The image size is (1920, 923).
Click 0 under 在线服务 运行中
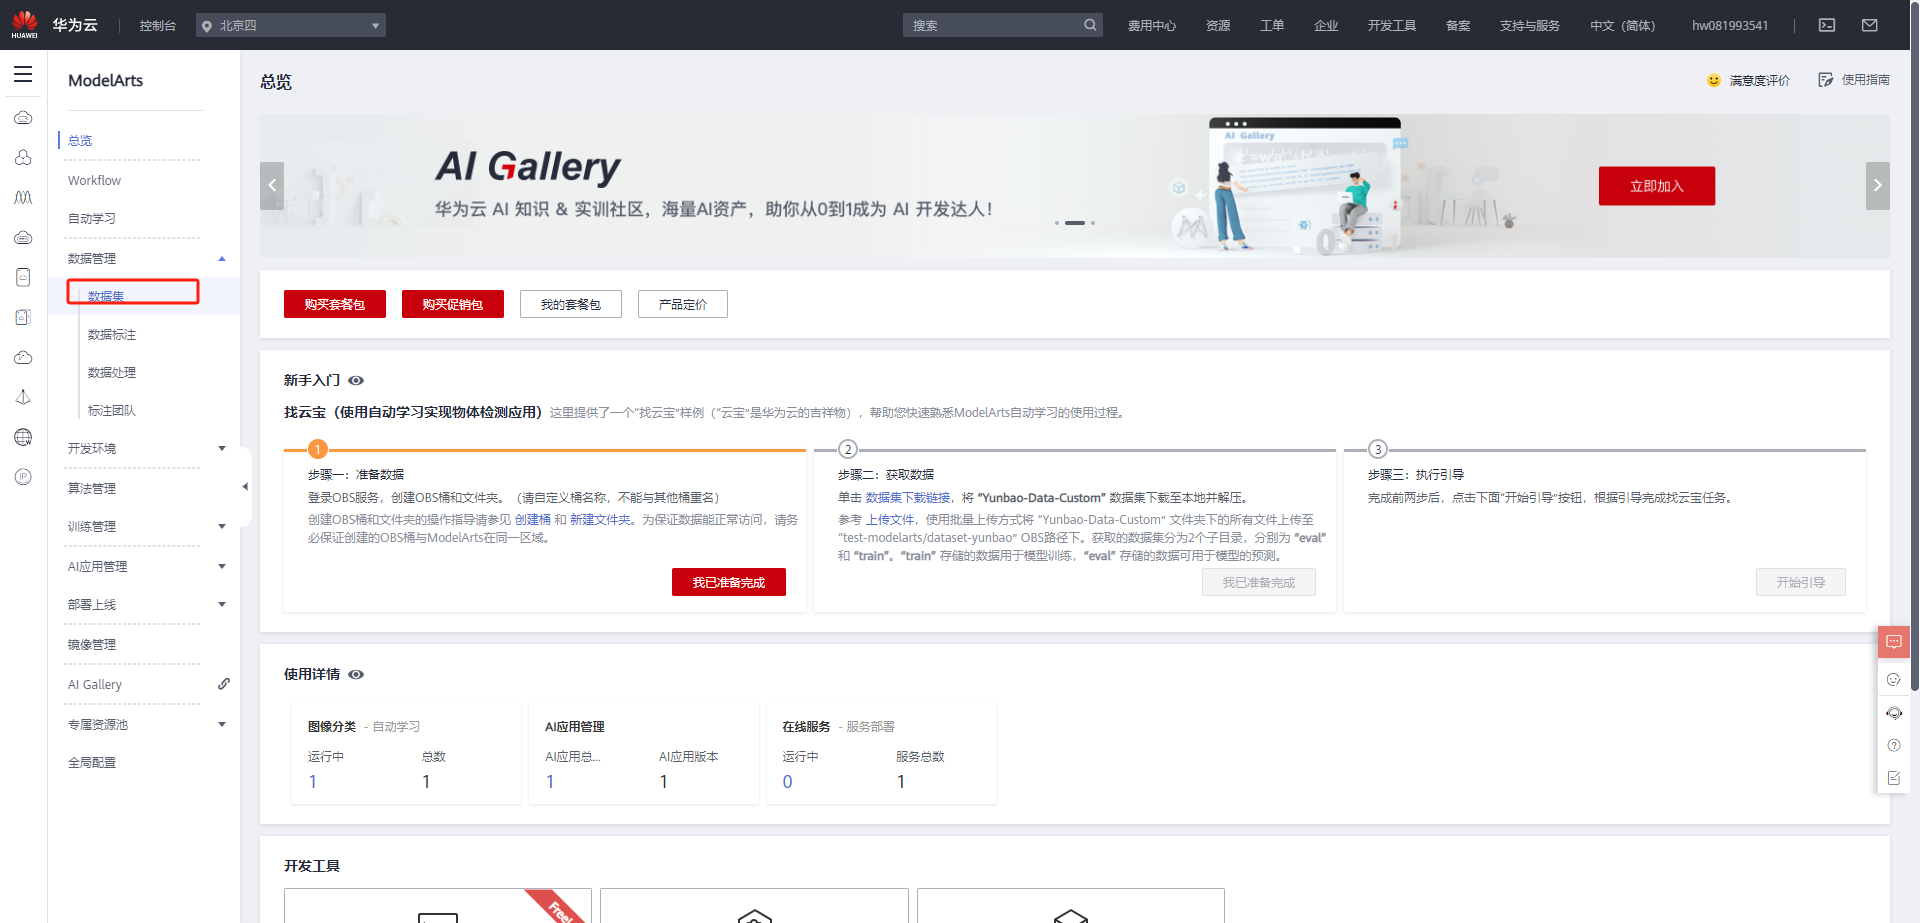coord(788,782)
